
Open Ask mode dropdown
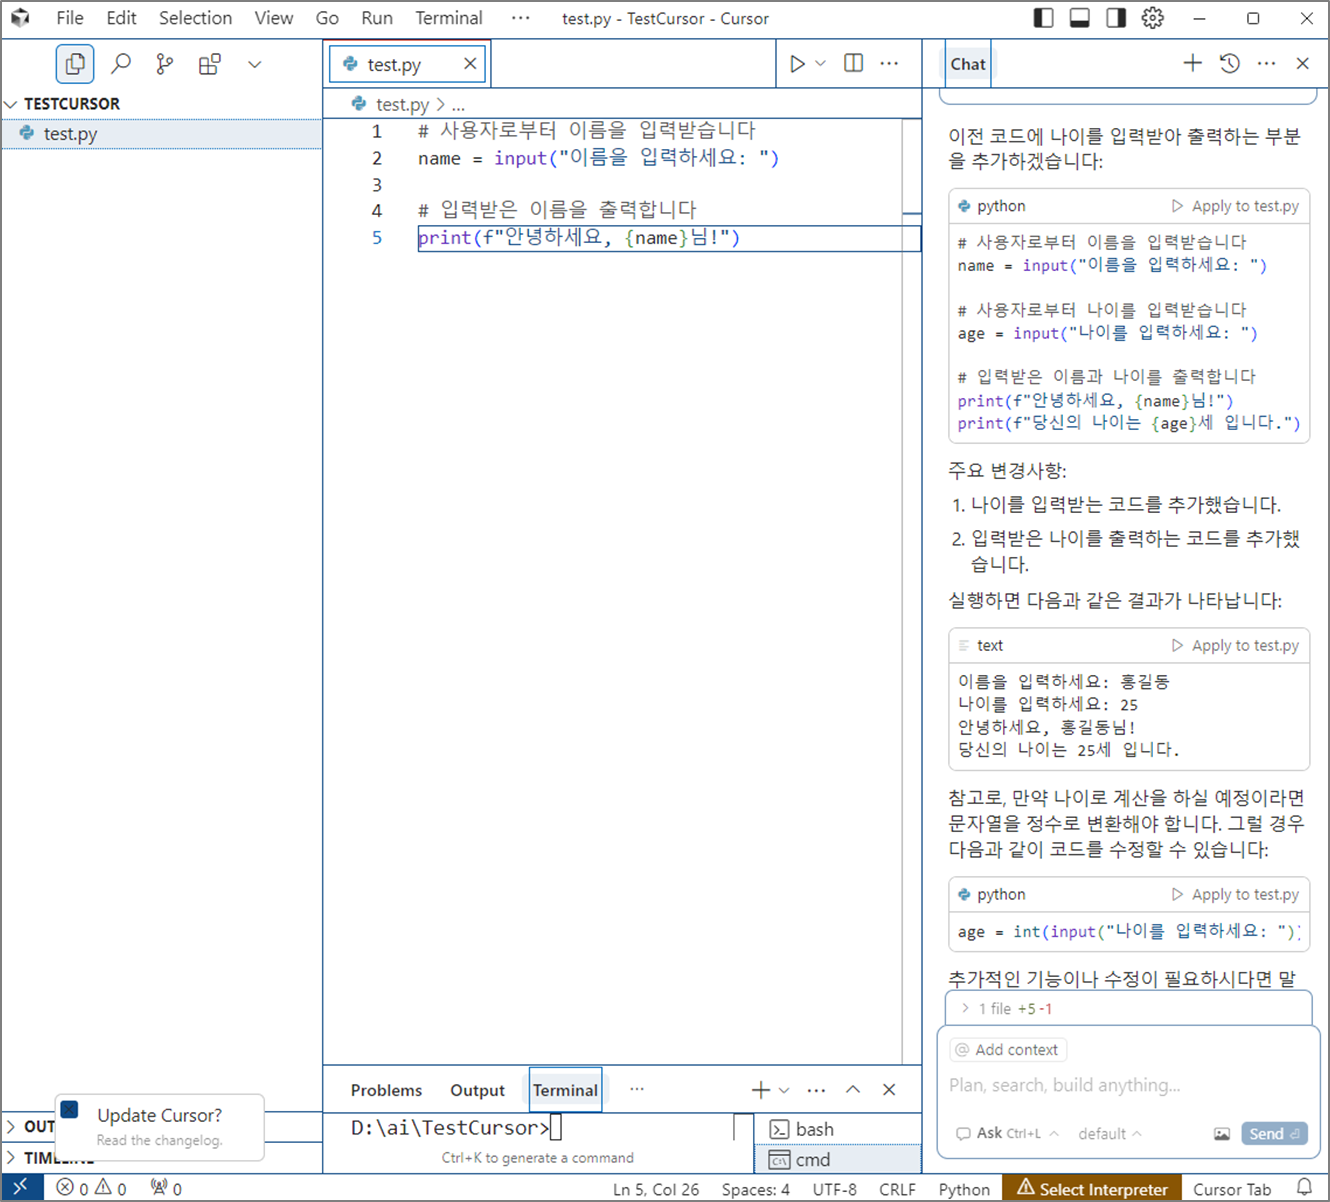[1005, 1134]
